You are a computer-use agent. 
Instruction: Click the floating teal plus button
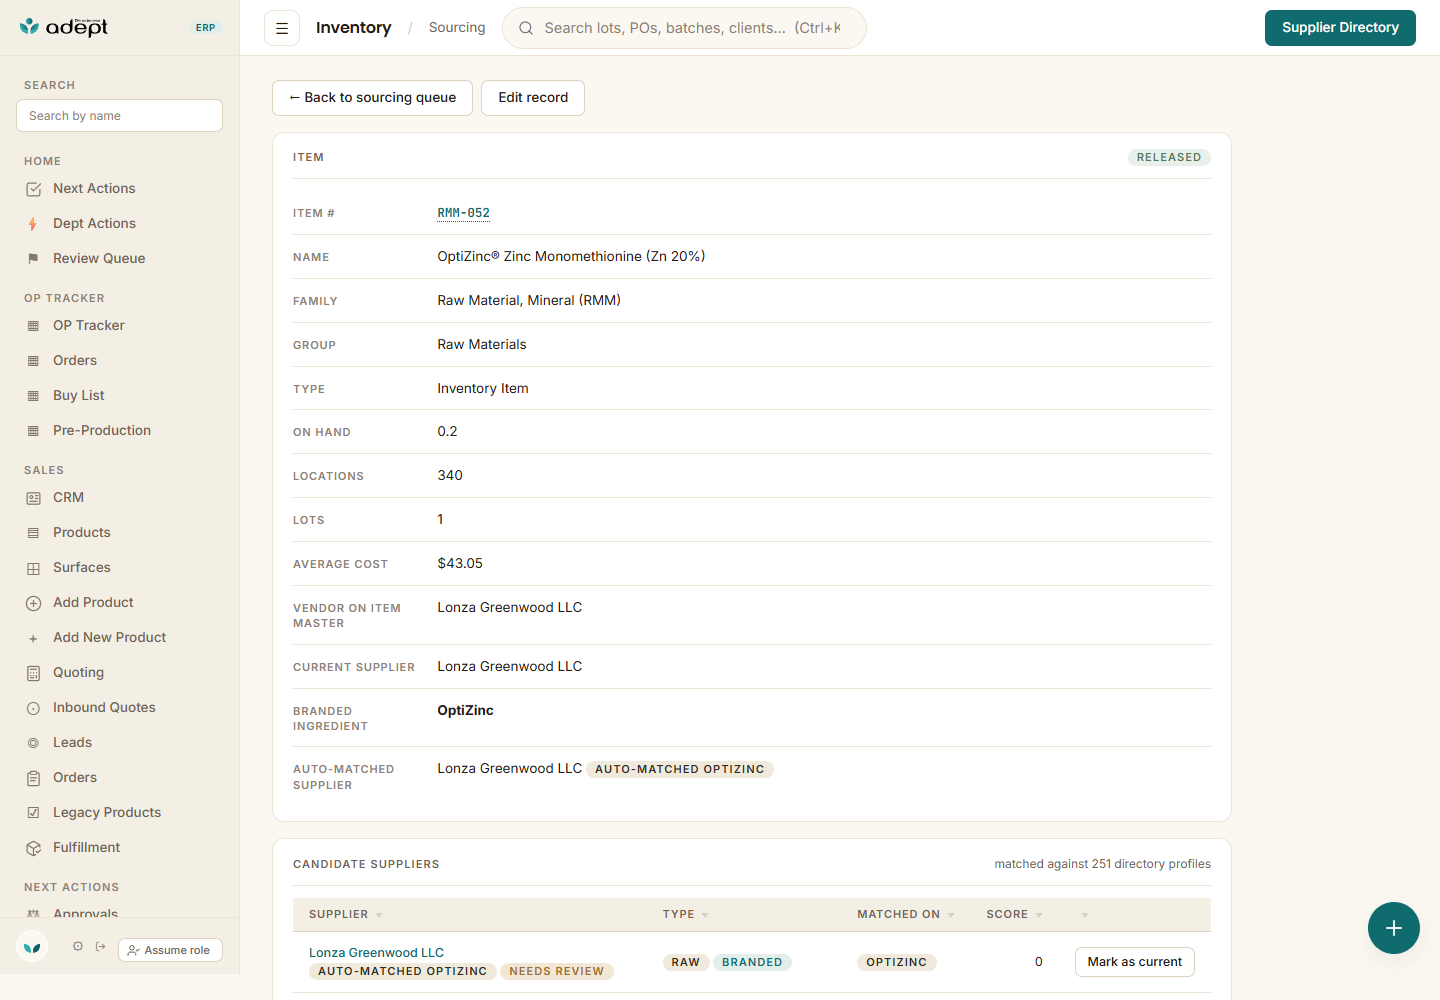[1394, 928]
